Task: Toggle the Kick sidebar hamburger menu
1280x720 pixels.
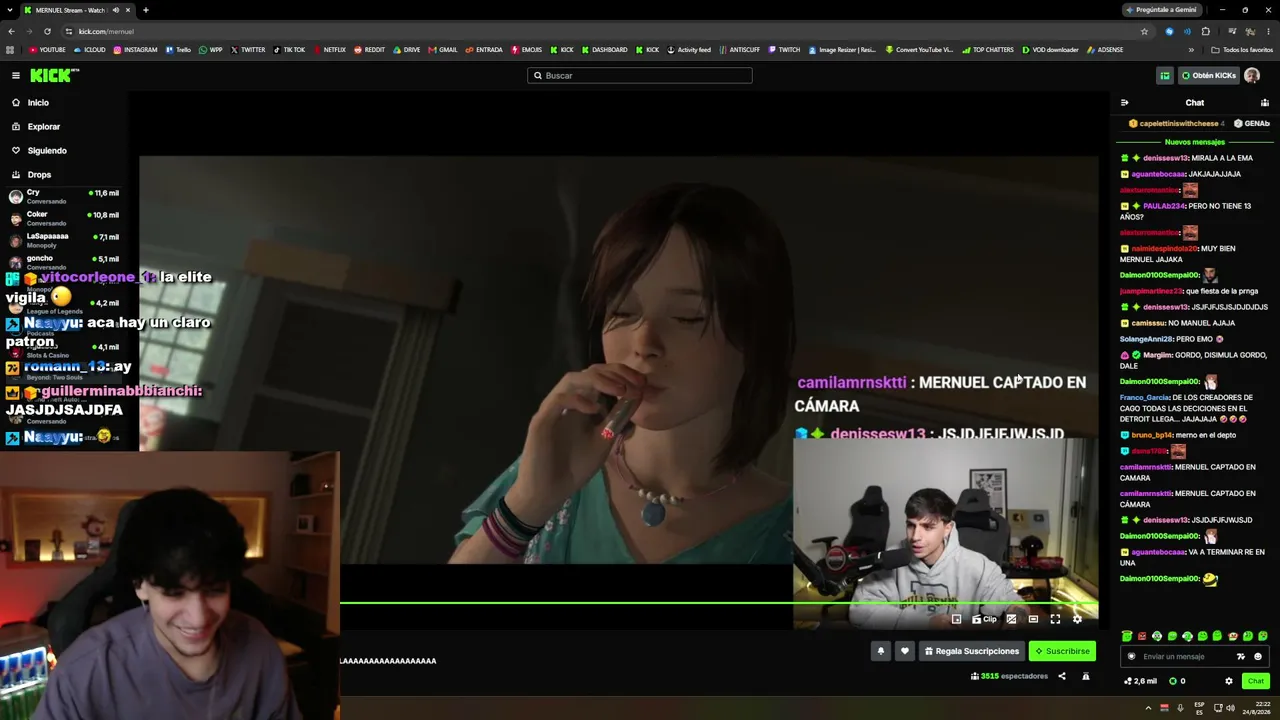Action: click(16, 75)
